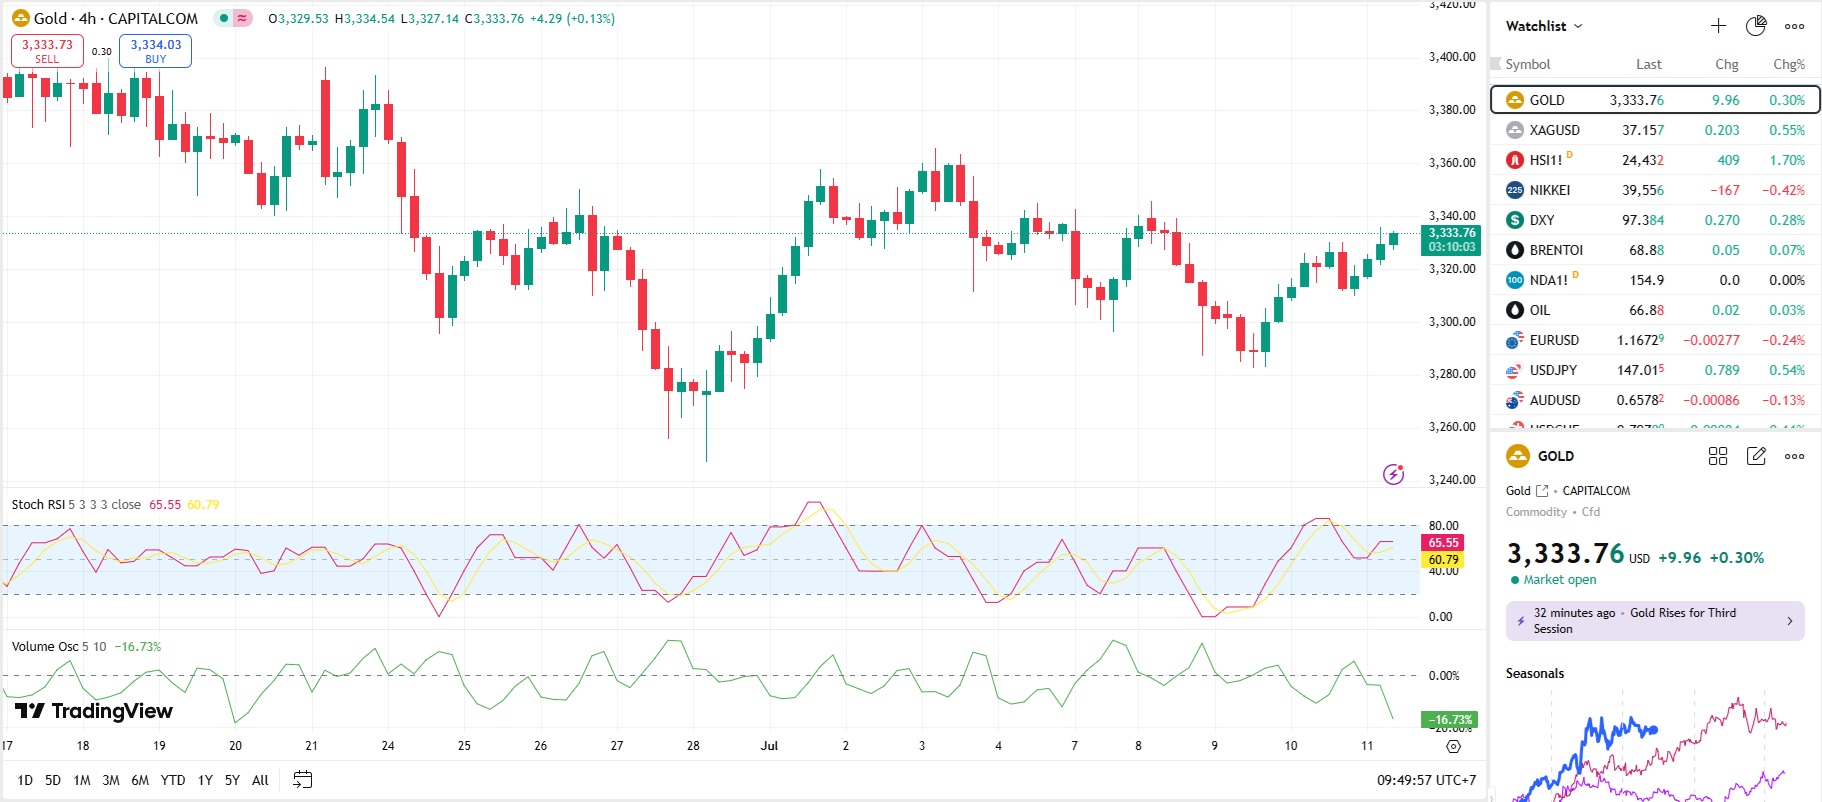Expand the Gold Rises for Third Session news
This screenshot has width=1822, height=802.
(x=1655, y=621)
